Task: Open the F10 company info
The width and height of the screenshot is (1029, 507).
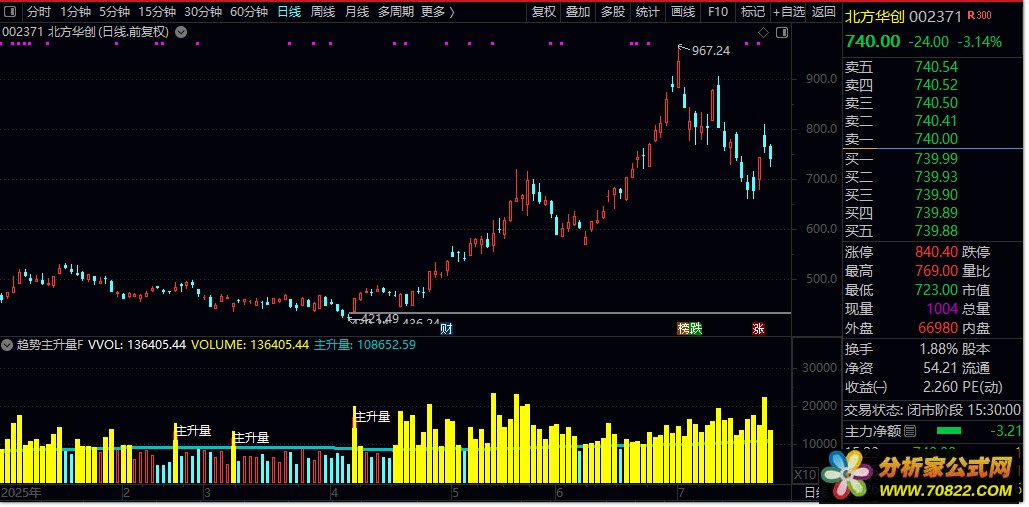Action: (x=718, y=12)
